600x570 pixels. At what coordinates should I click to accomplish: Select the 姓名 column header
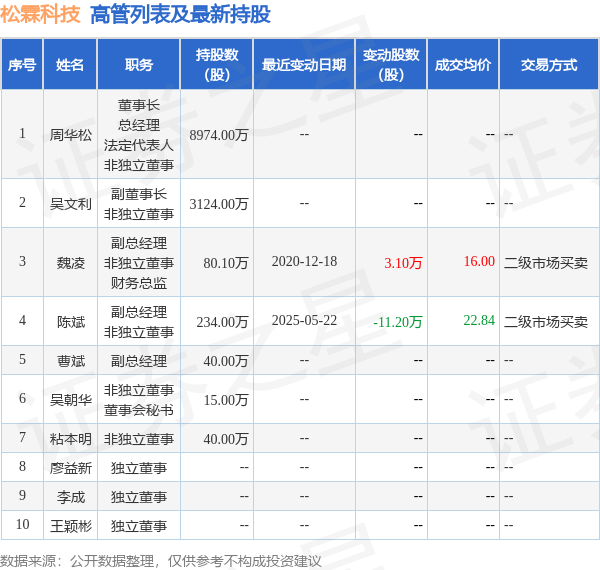(70, 65)
